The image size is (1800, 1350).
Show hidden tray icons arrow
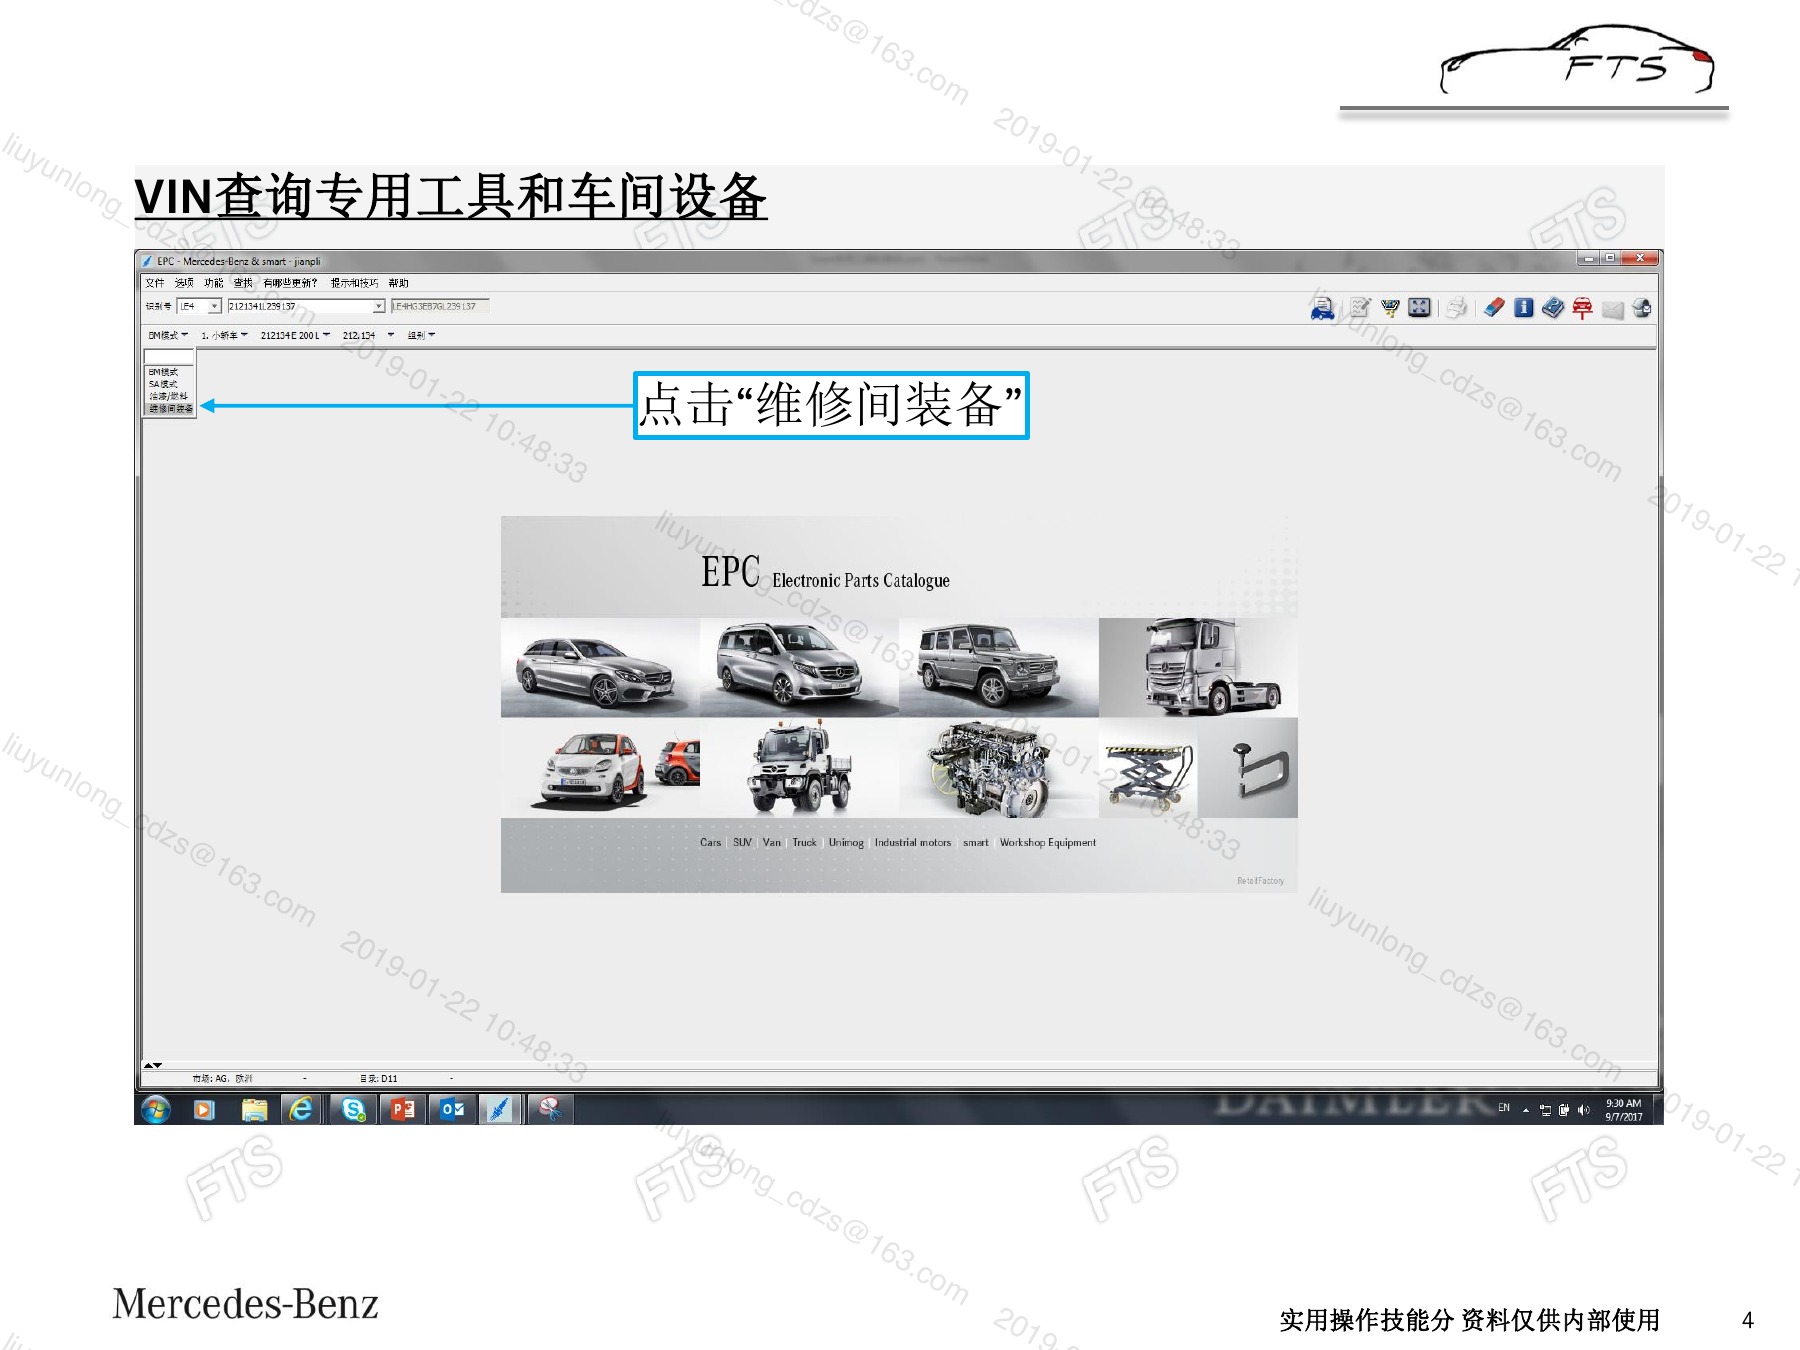1526,1110
